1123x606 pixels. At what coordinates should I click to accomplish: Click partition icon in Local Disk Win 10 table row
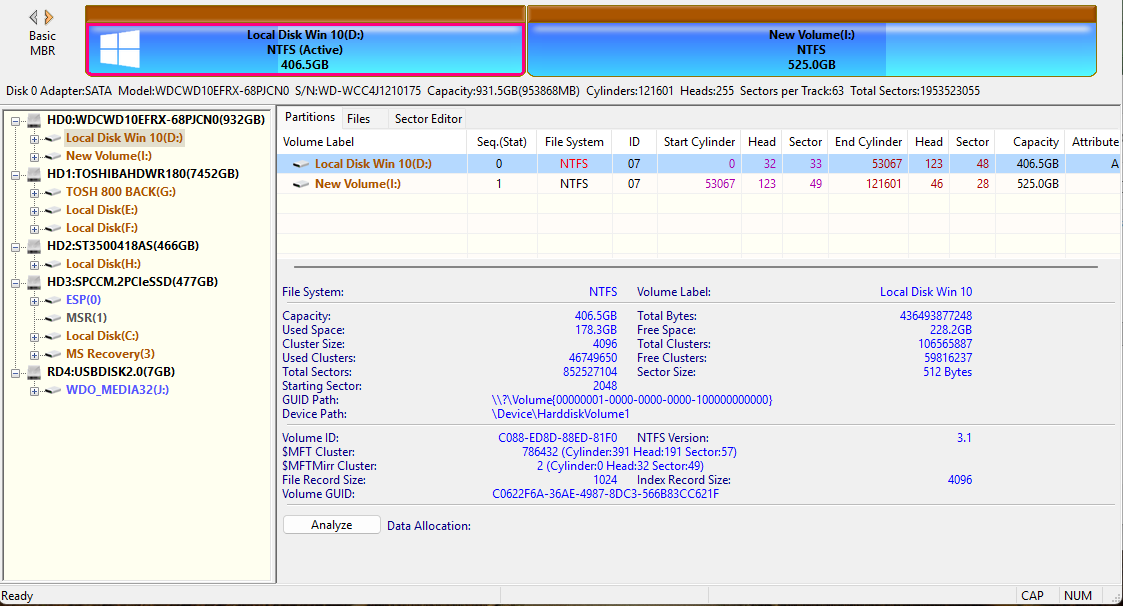(x=301, y=164)
